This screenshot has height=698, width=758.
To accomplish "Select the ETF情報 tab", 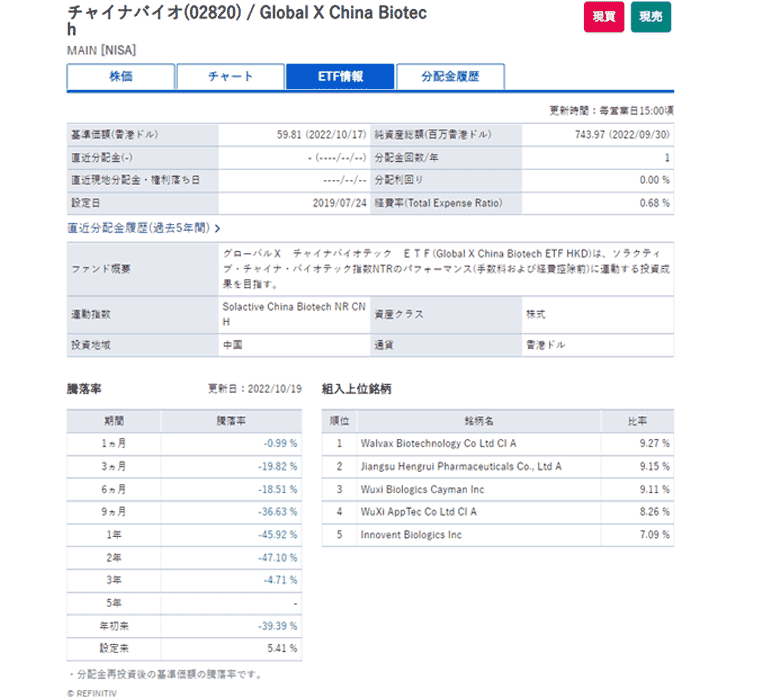I will click(x=339, y=77).
